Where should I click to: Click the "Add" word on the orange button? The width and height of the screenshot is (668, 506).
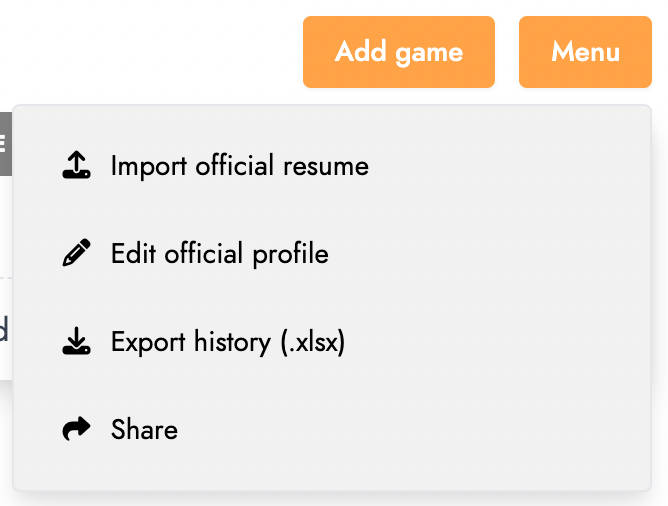(x=360, y=52)
